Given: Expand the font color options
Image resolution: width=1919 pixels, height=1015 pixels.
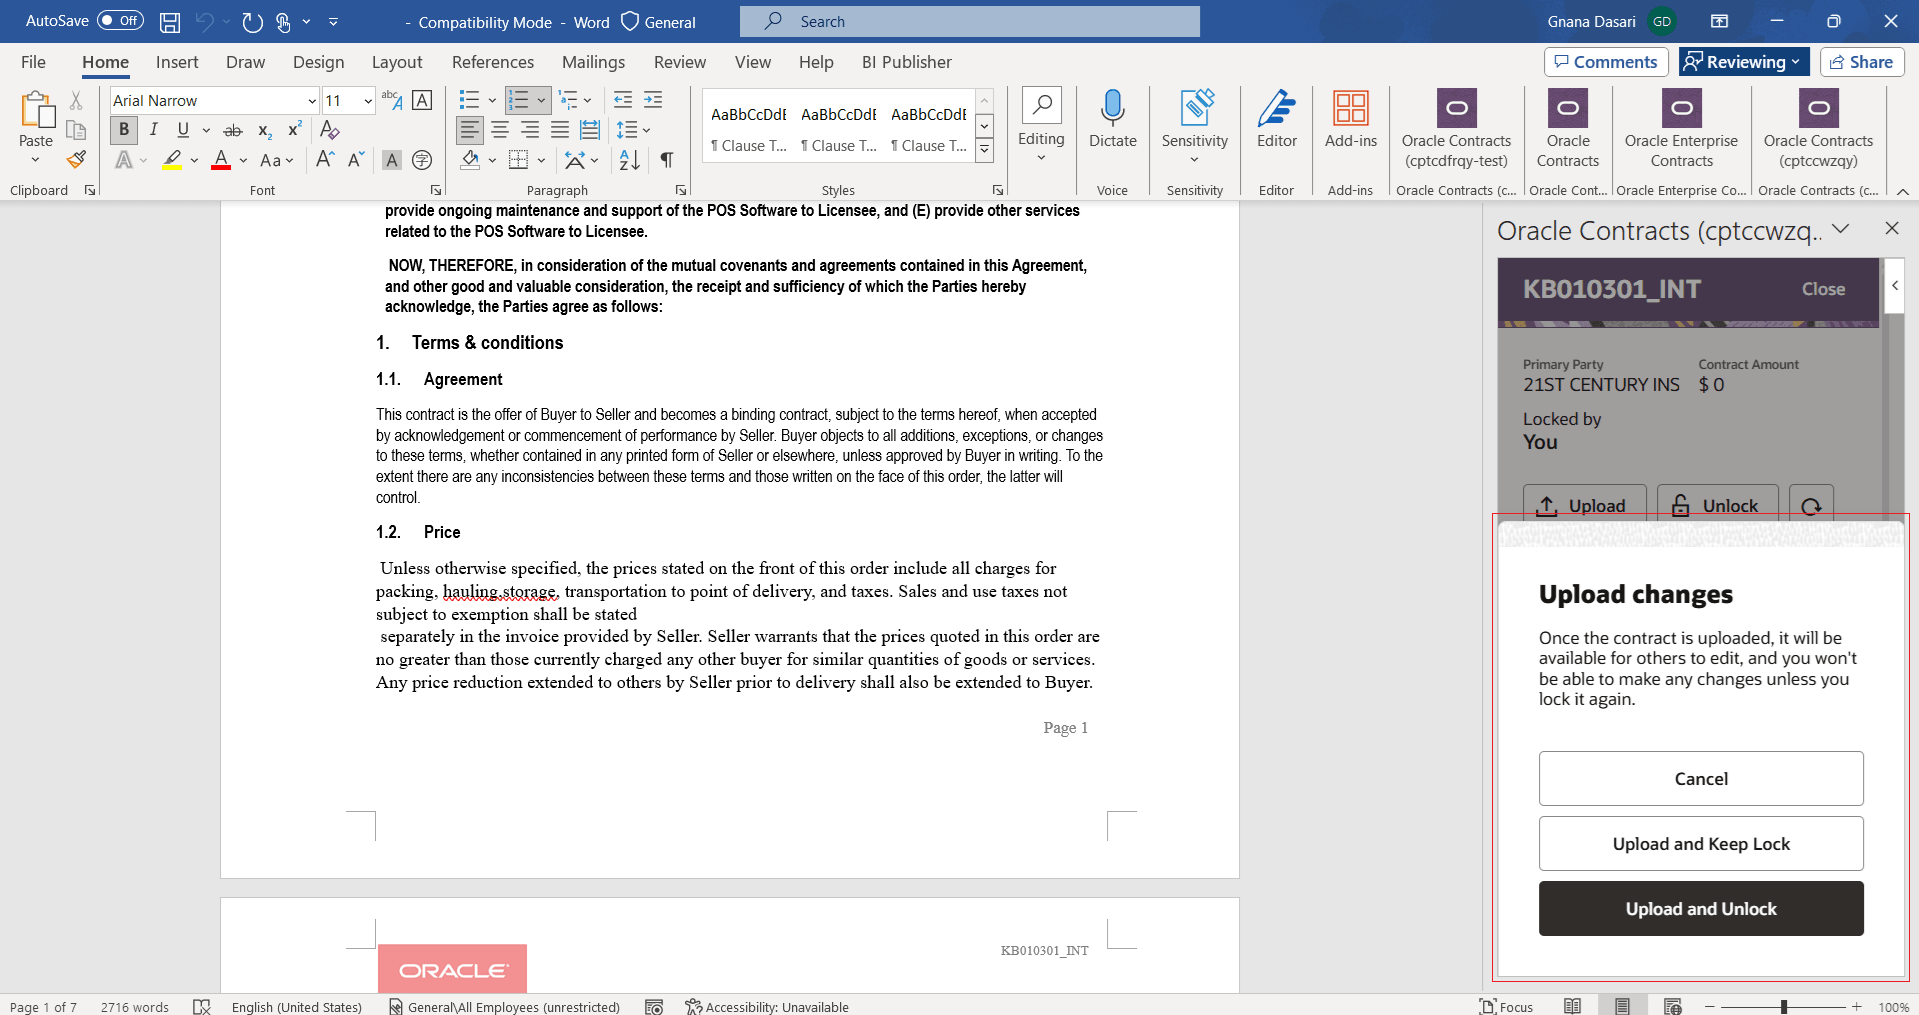Looking at the screenshot, I should (x=241, y=161).
